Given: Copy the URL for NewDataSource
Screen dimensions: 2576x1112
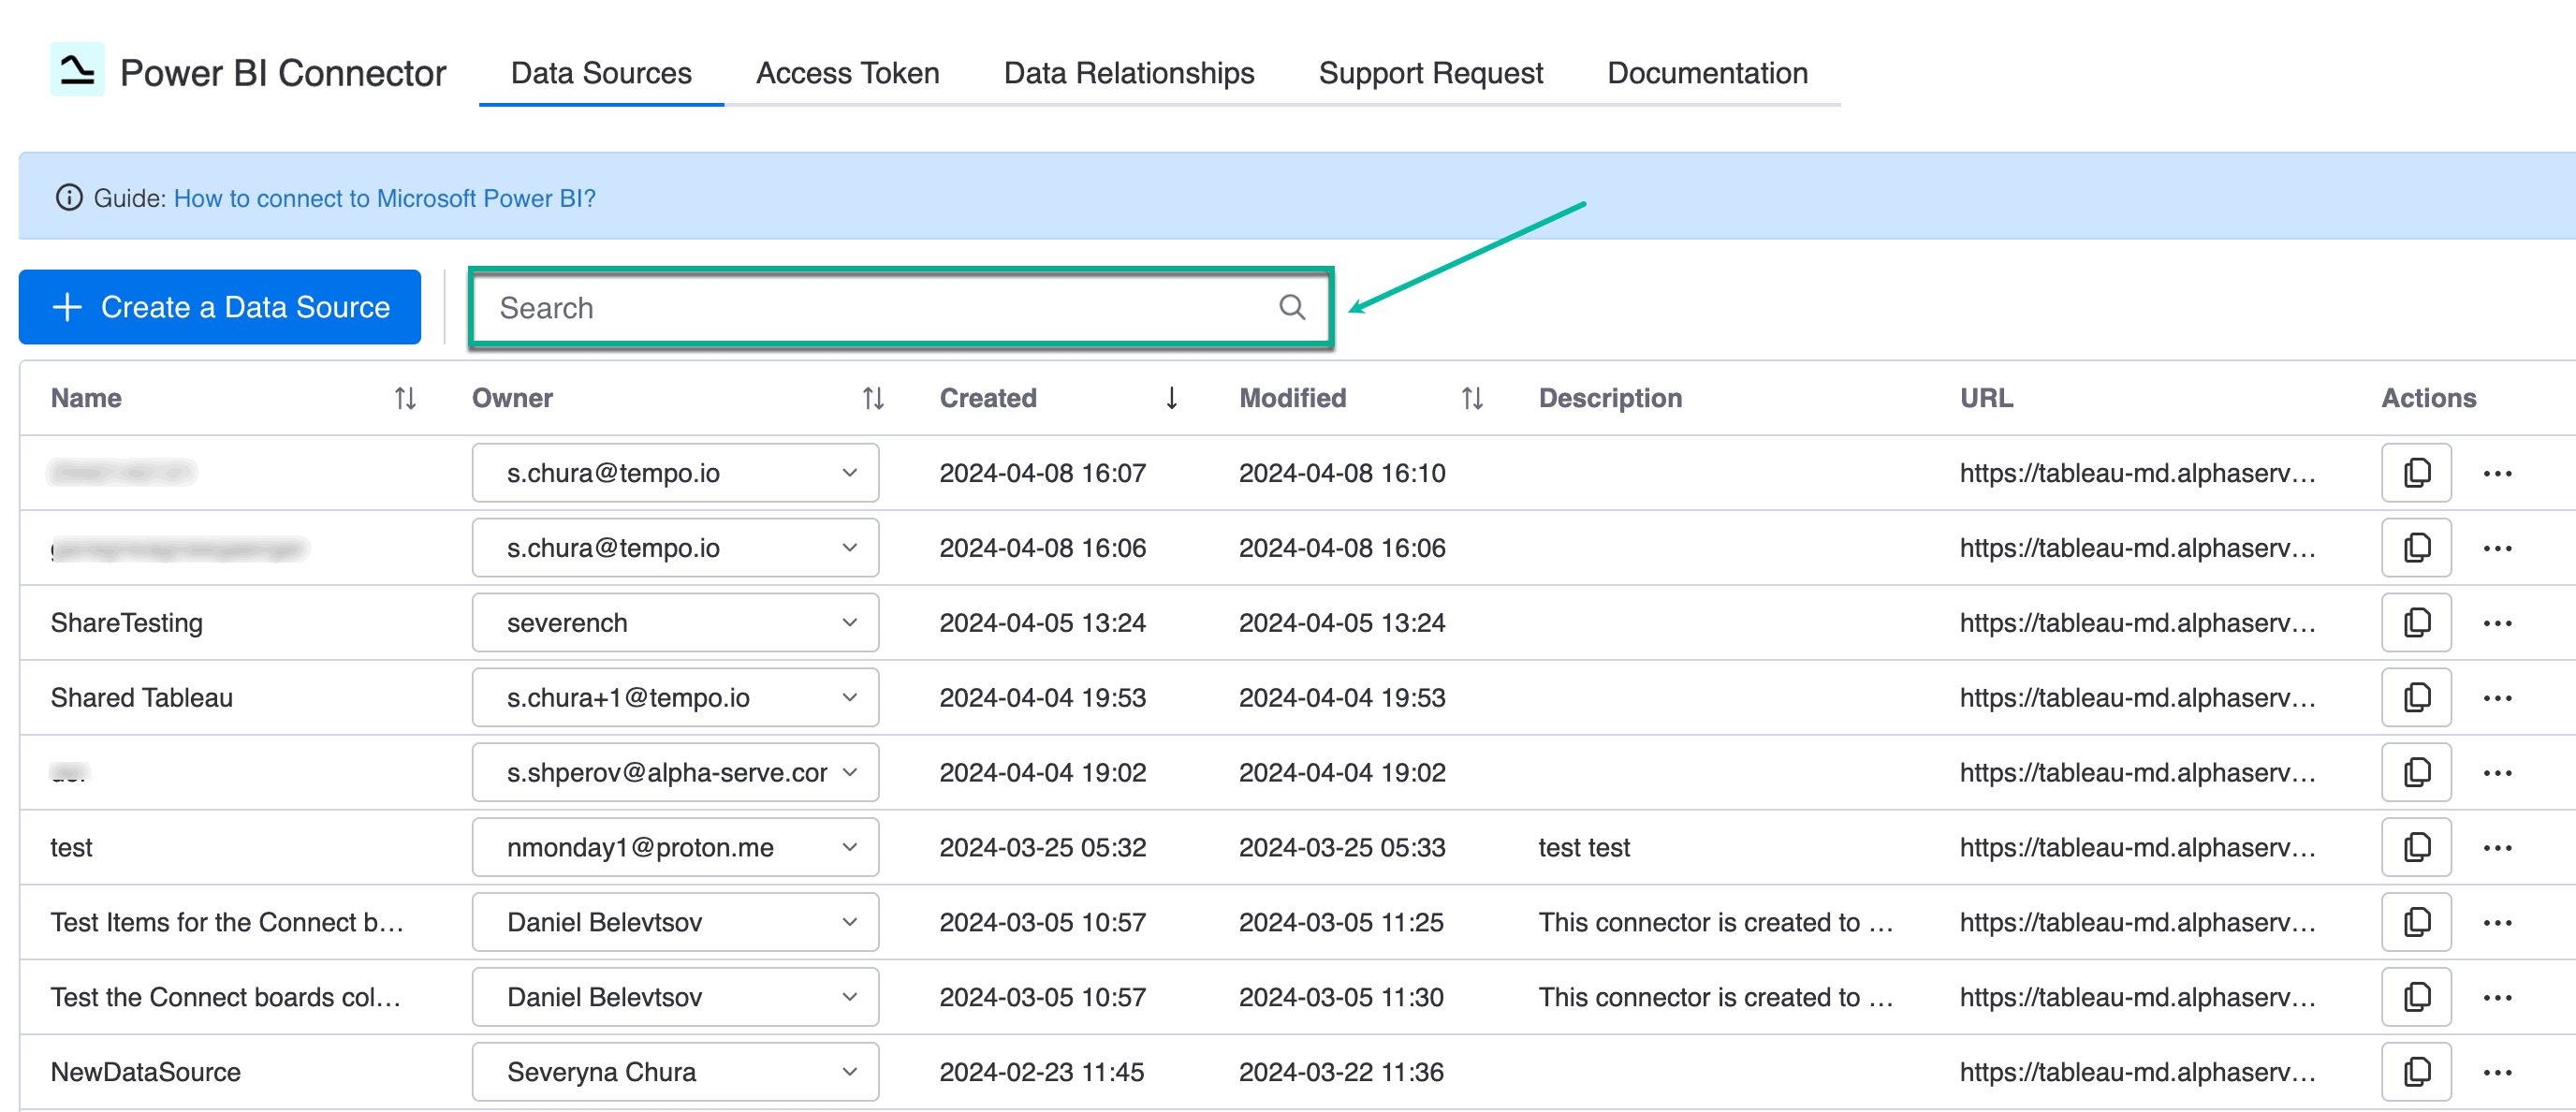Looking at the screenshot, I should coord(2416,1071).
